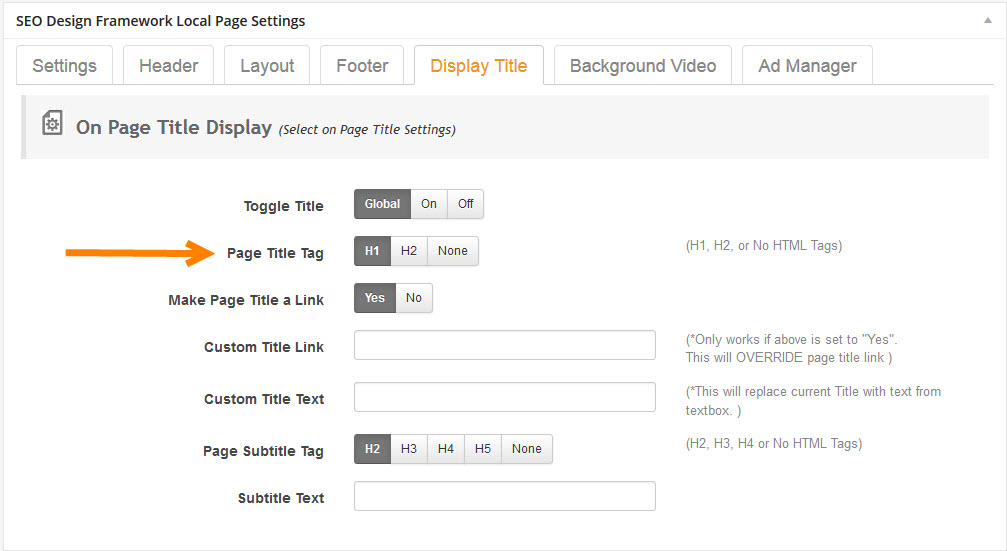Open the Layout tab

[267, 66]
